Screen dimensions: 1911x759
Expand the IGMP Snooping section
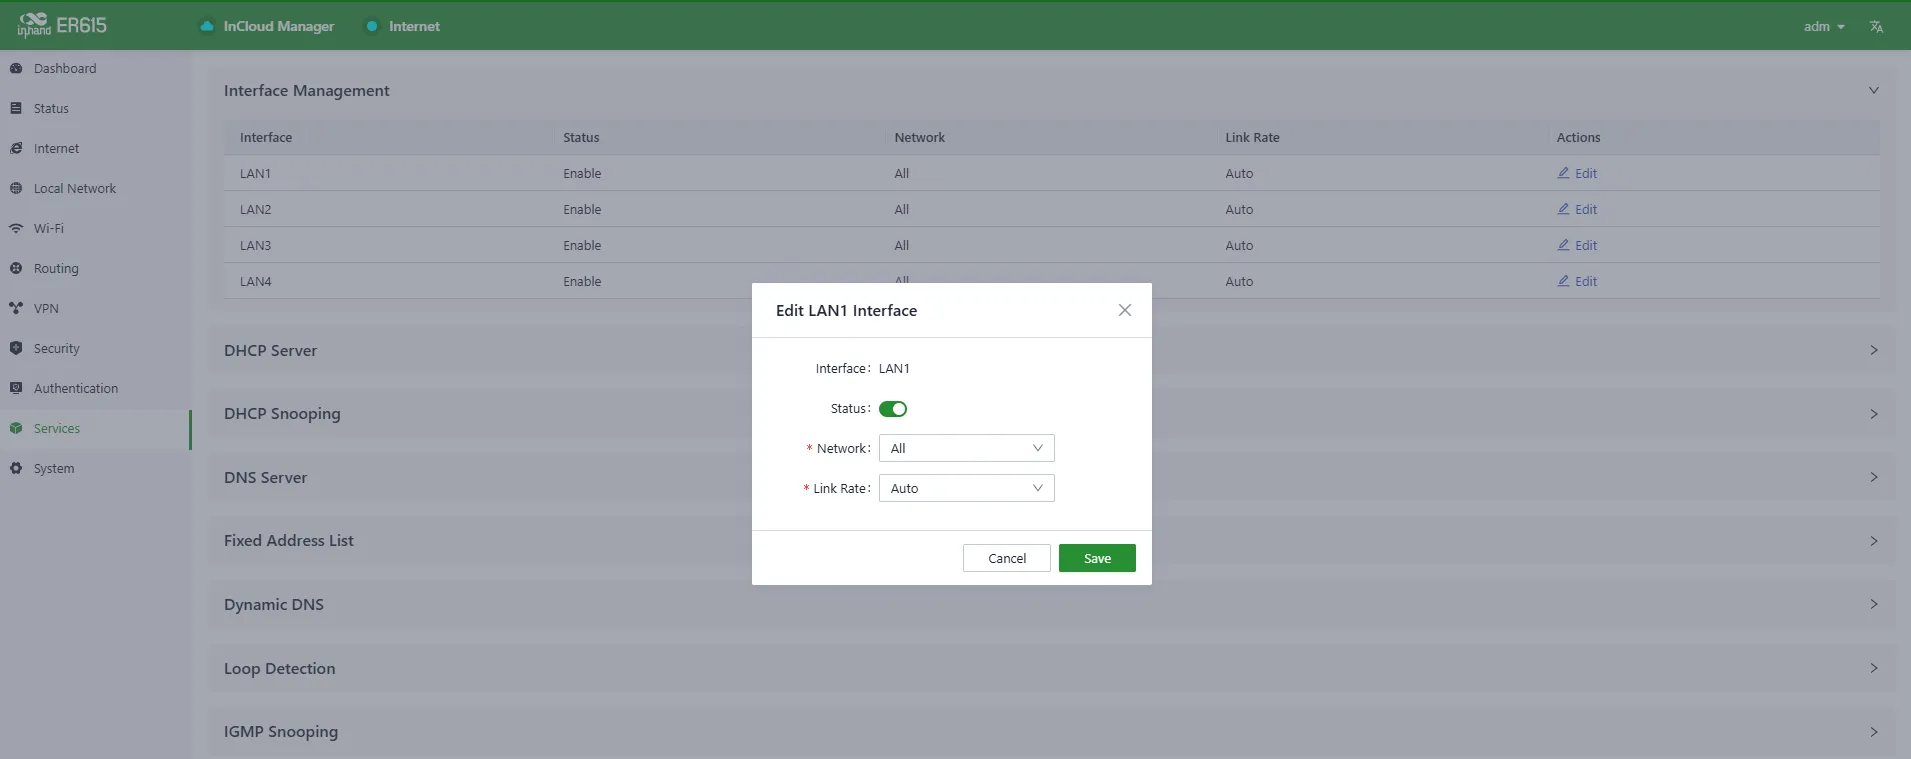(x=1873, y=732)
